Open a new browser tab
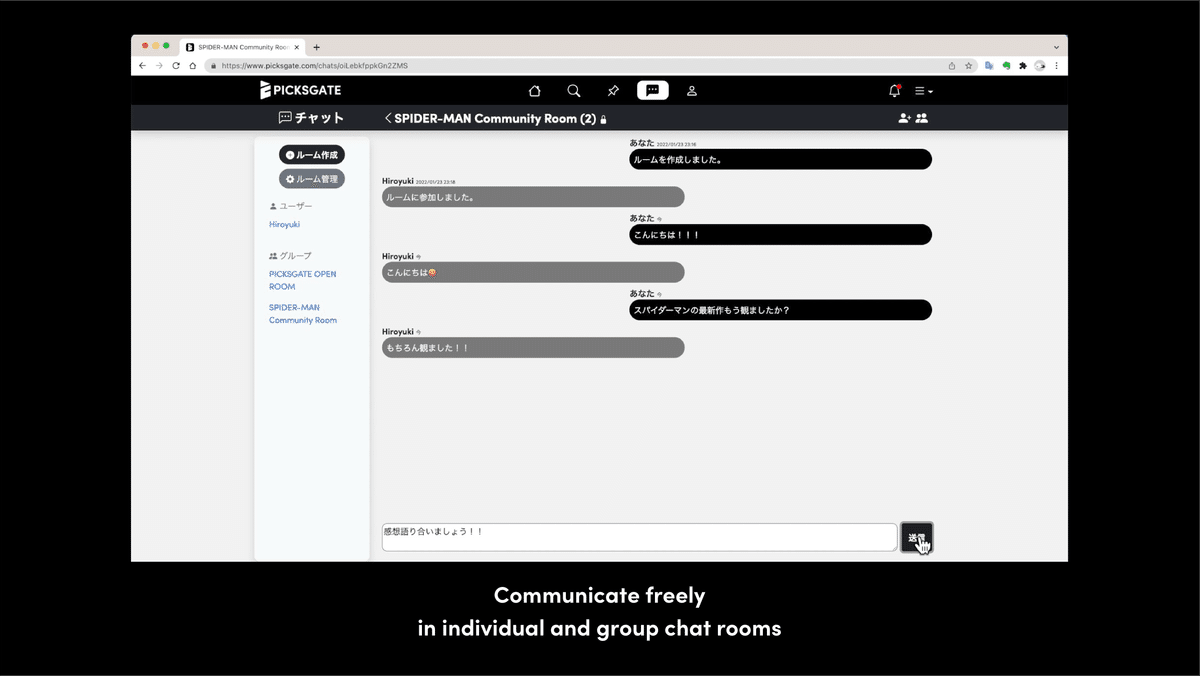Screen dimensions: 1200x676 point(317,47)
